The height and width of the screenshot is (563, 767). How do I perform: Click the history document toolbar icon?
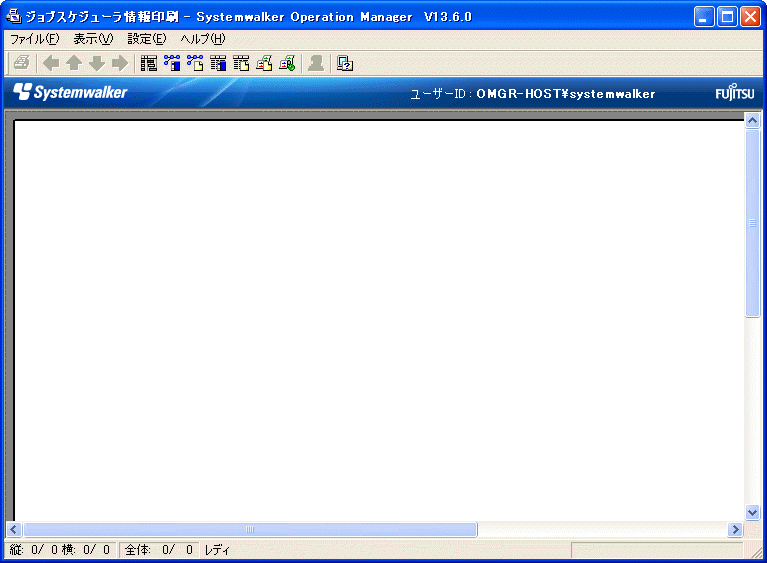[x=264, y=63]
